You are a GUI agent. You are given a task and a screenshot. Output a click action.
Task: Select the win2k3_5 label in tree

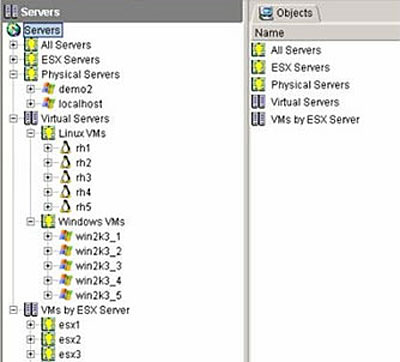[x=99, y=295]
